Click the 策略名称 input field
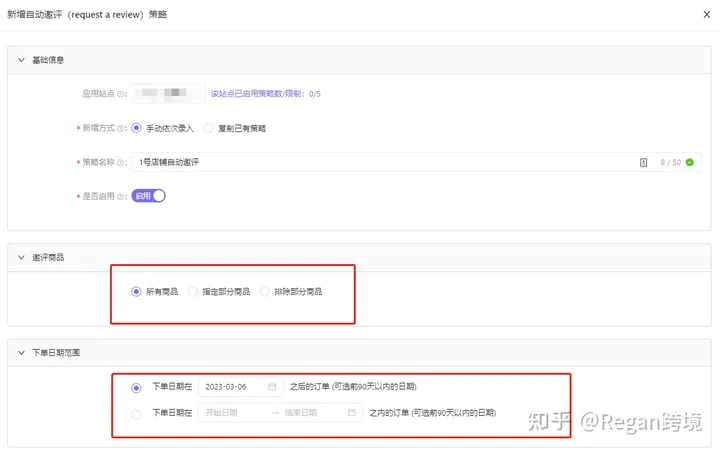Image resolution: width=720 pixels, height=453 pixels. pyautogui.click(x=416, y=162)
